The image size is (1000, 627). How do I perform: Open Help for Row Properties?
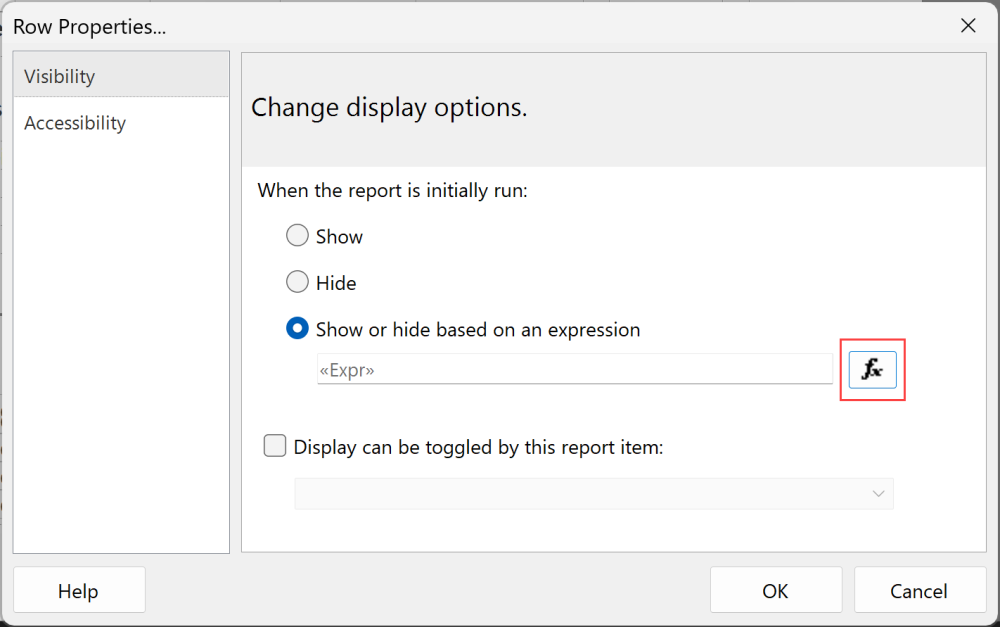(79, 590)
